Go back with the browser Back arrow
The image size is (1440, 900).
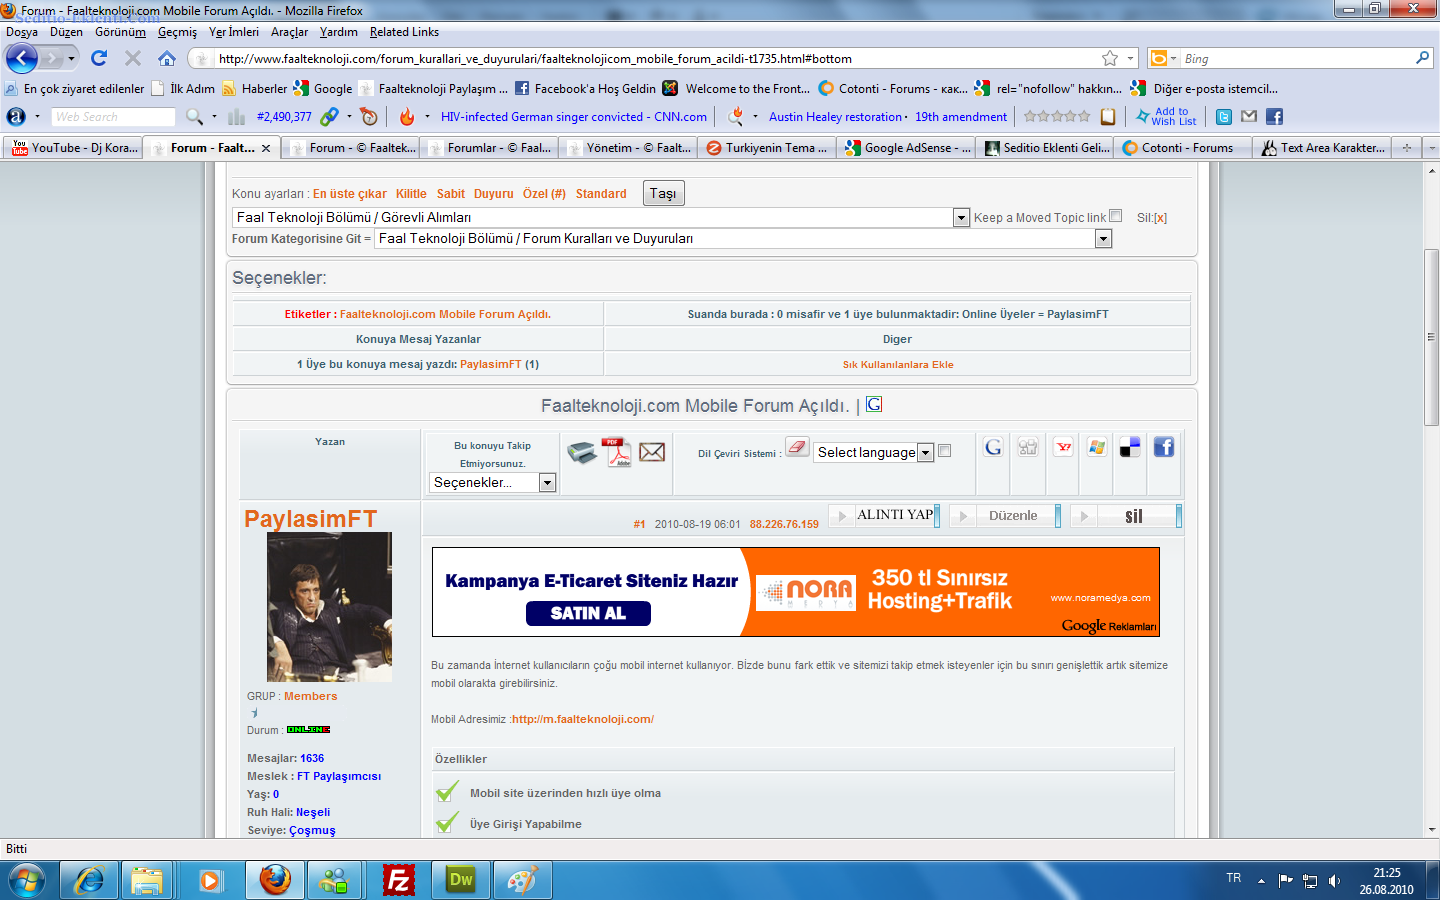point(22,58)
